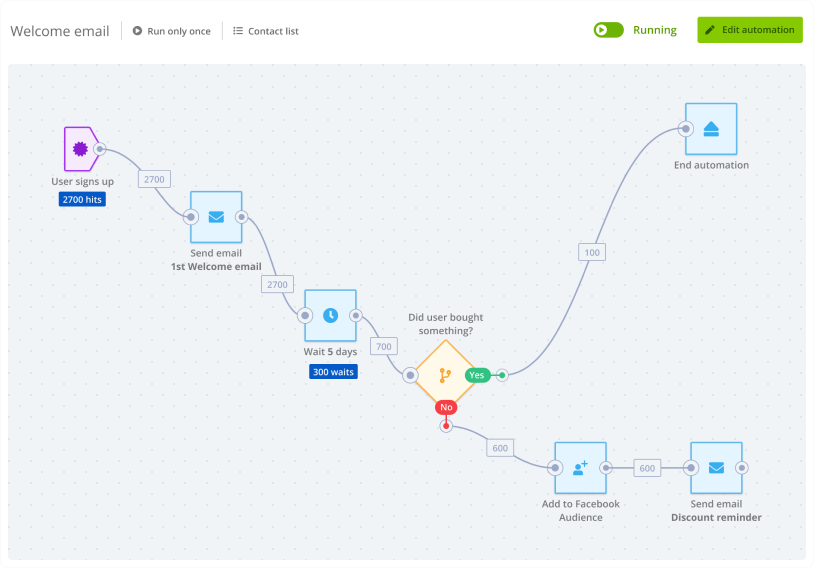Click the Edit automation button

pos(750,30)
